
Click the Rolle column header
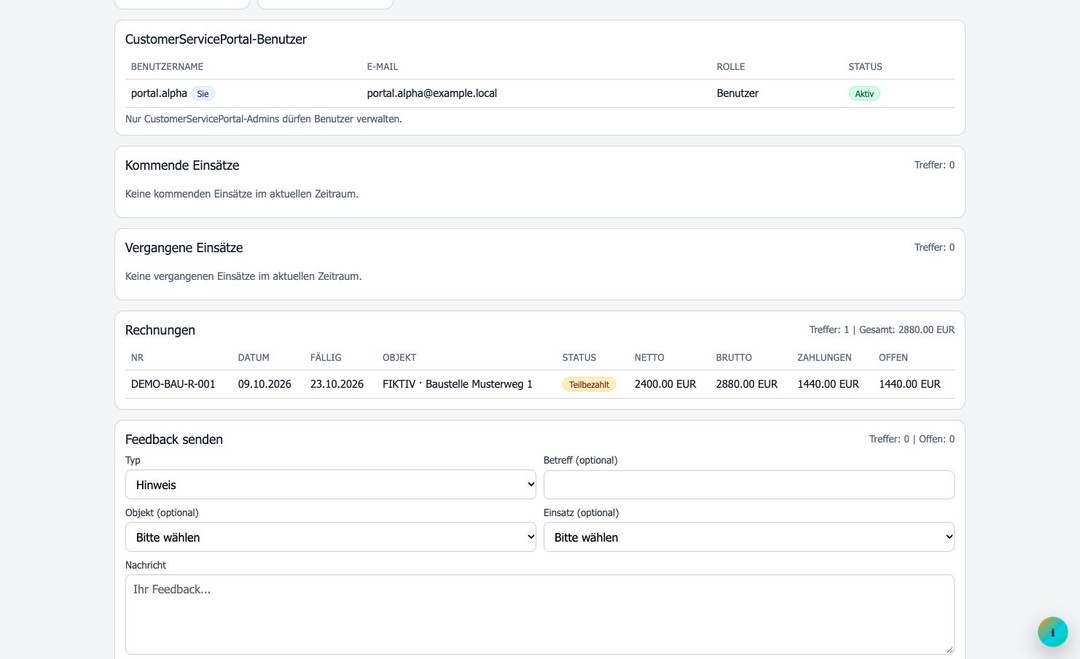pyautogui.click(x=731, y=67)
